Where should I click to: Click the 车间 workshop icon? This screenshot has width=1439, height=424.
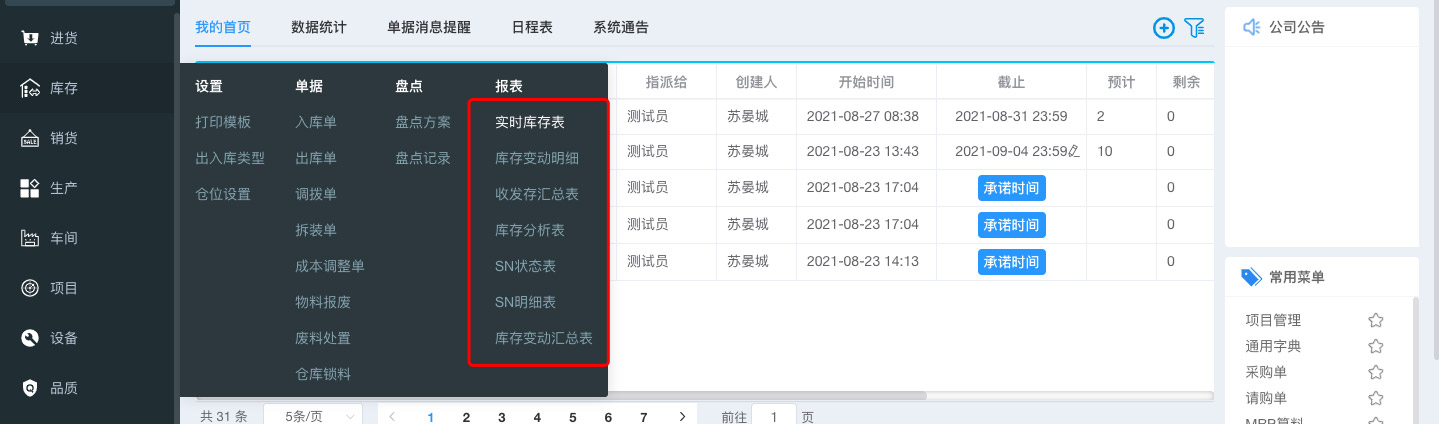click(30, 238)
